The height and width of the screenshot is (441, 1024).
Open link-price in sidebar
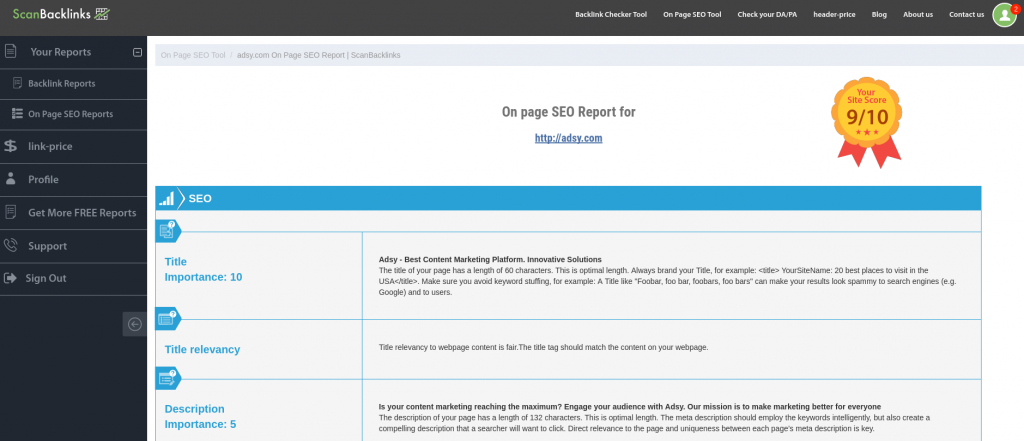click(50, 146)
